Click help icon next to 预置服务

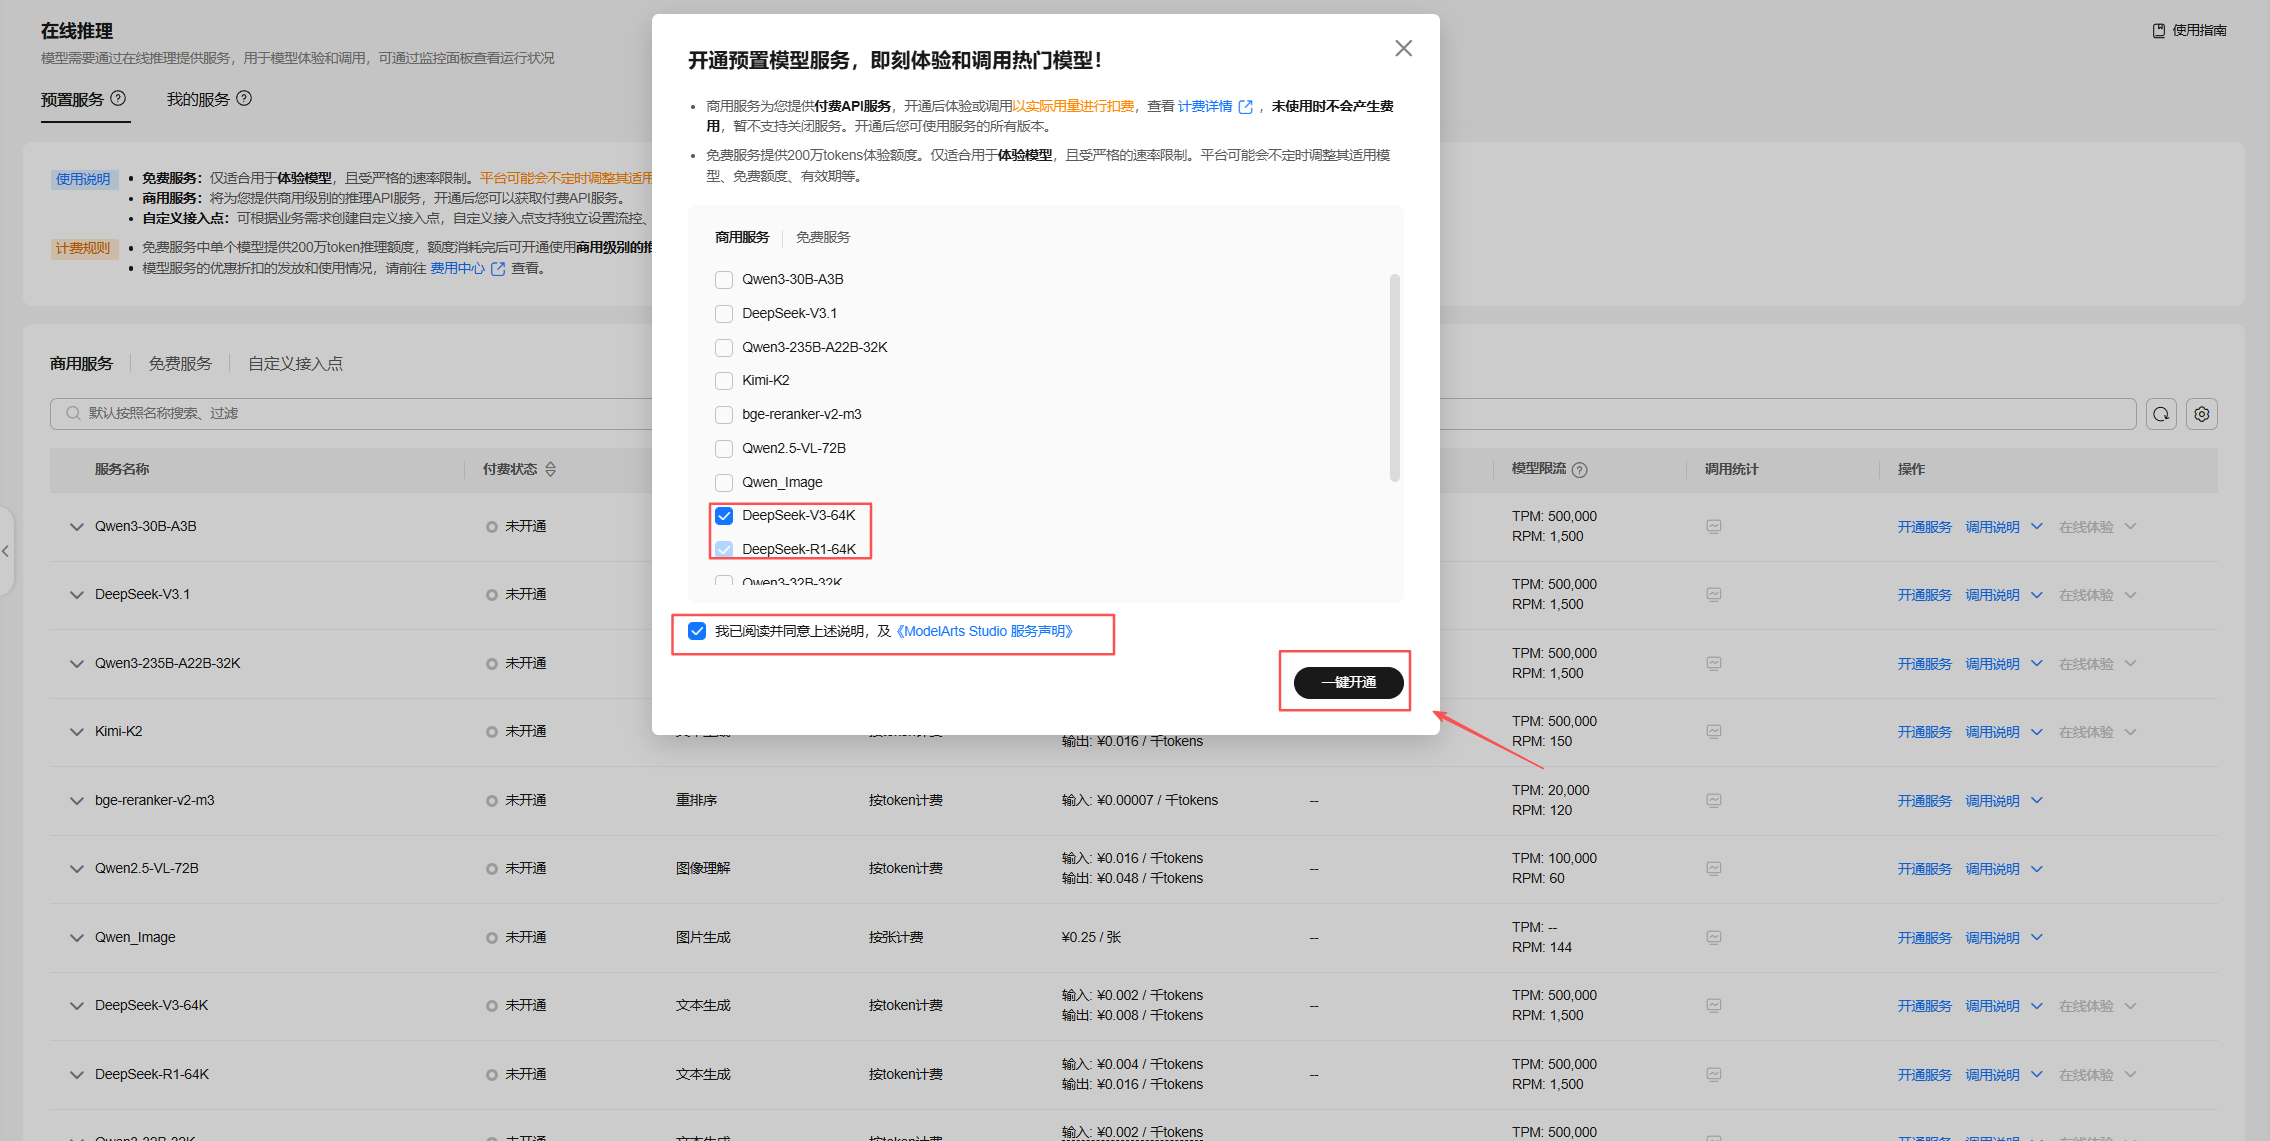point(118,98)
